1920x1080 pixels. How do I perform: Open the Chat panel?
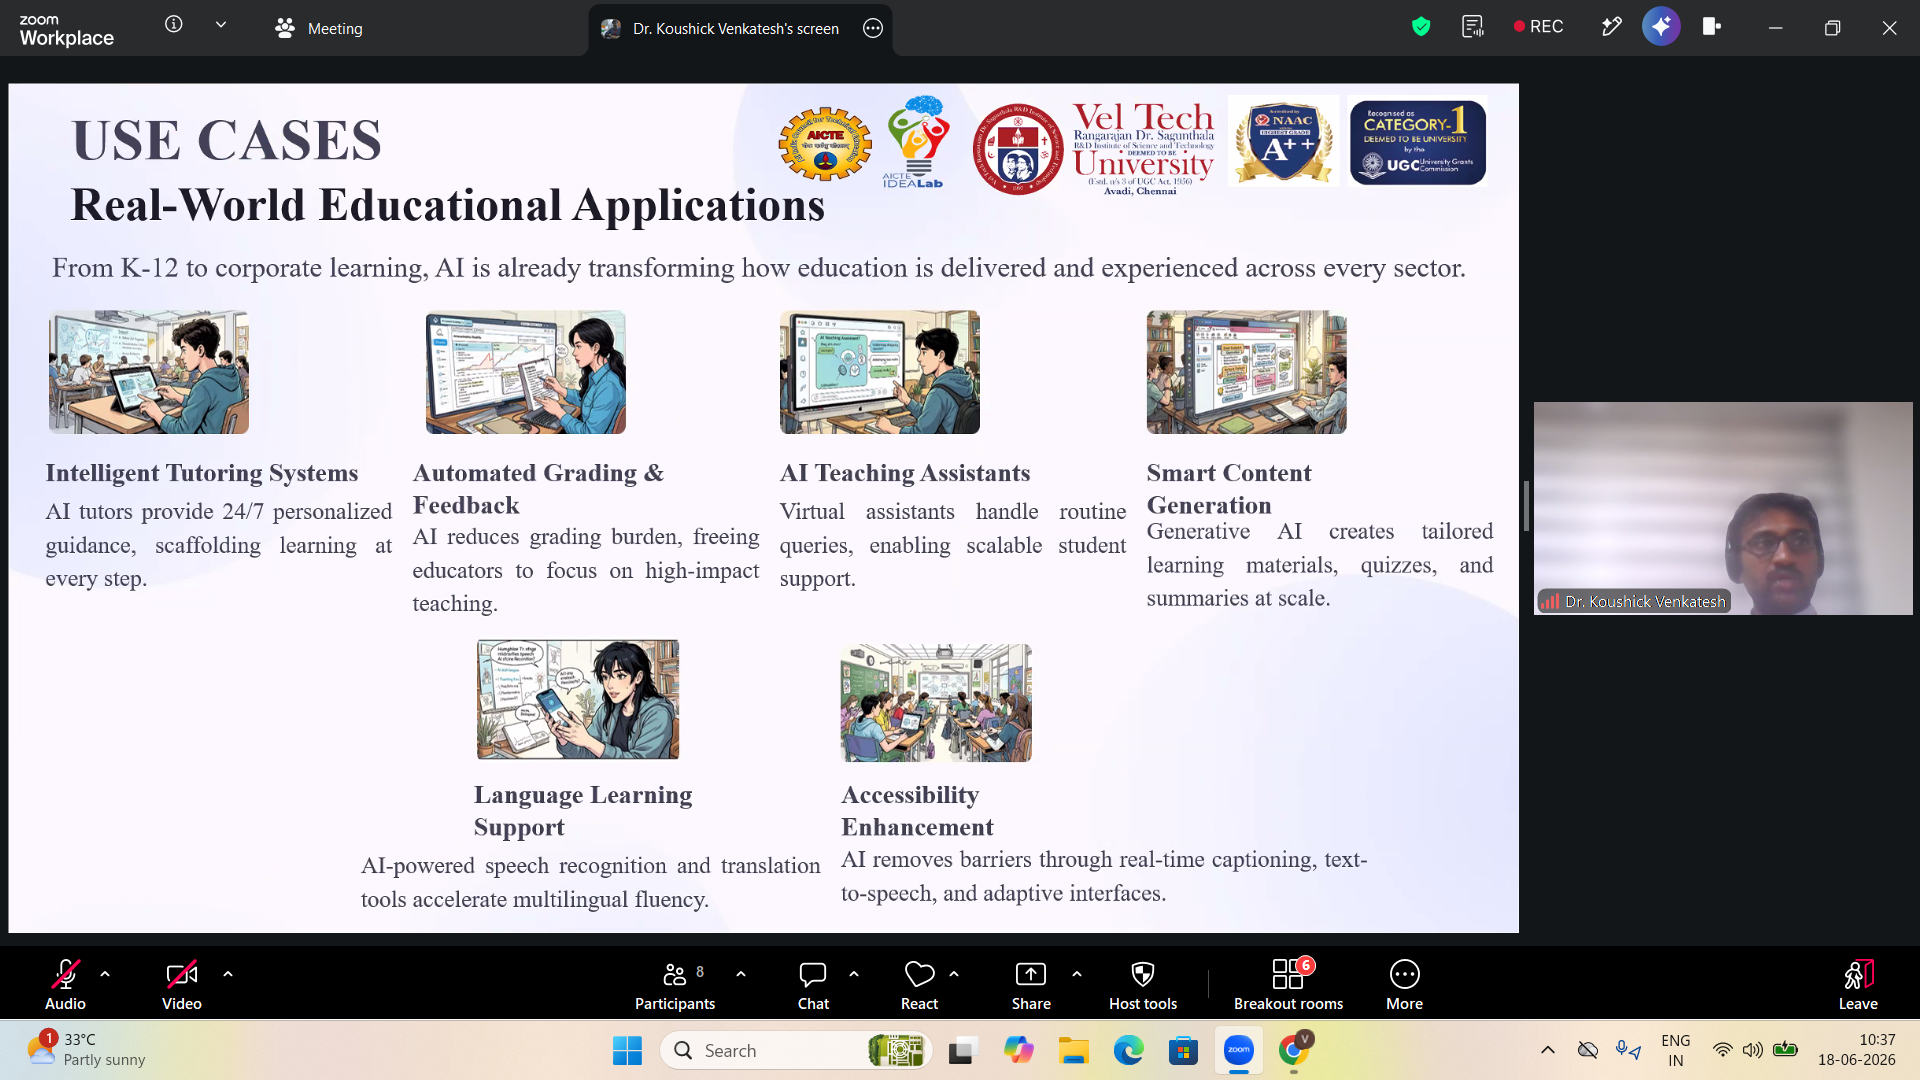click(813, 985)
